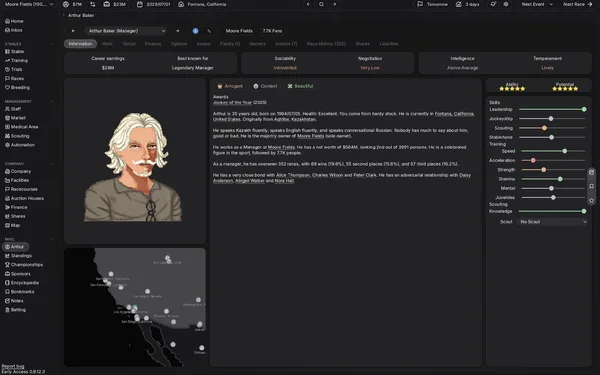Click the Next Race button
This screenshot has height=375, width=600.
(x=578, y=4)
